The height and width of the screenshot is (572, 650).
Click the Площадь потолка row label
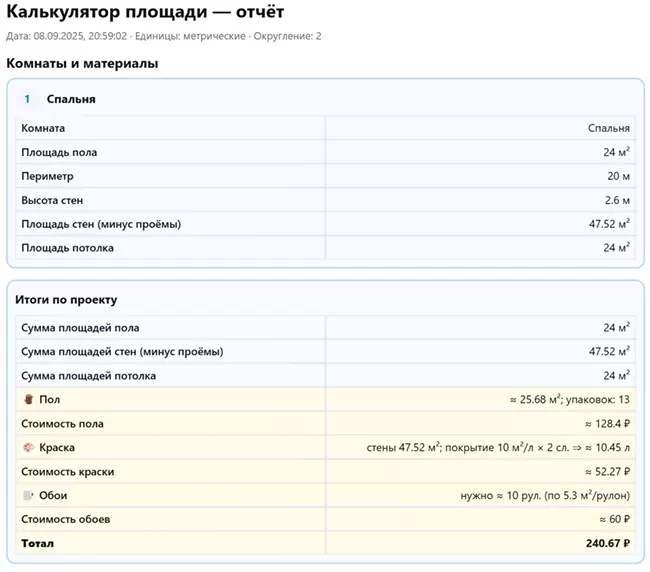68,248
